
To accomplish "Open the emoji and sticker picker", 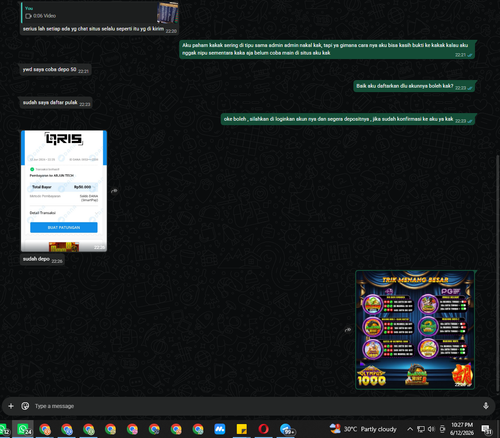I will pos(25,406).
